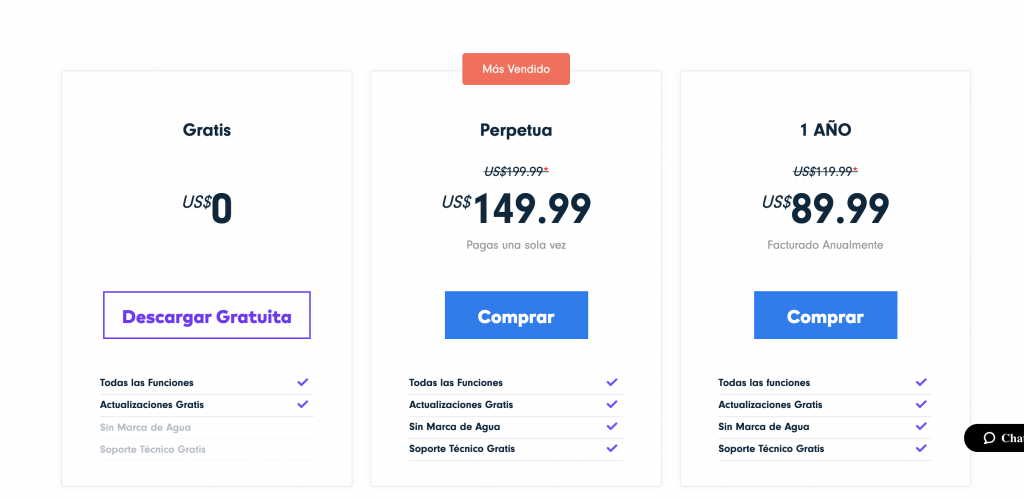This screenshot has width=1024, height=499.
Task: Select the Más Vendido badge
Action: (x=516, y=69)
